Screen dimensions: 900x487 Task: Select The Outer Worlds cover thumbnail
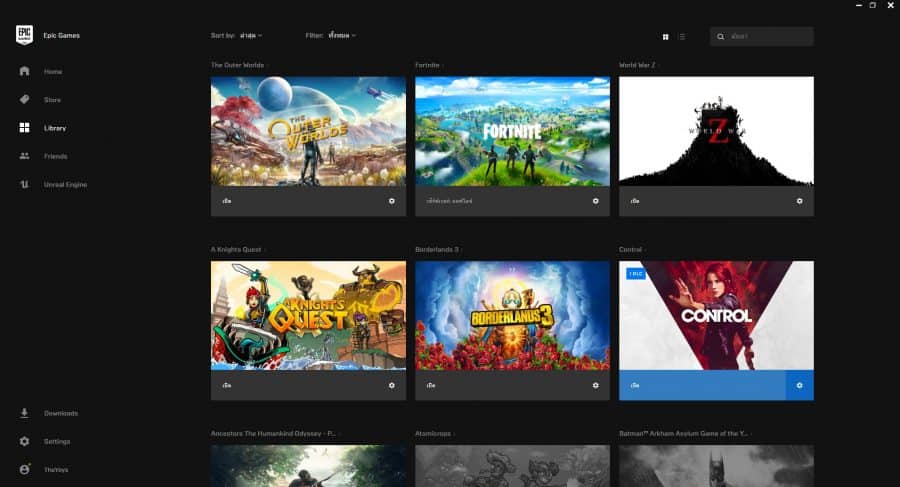[308, 131]
